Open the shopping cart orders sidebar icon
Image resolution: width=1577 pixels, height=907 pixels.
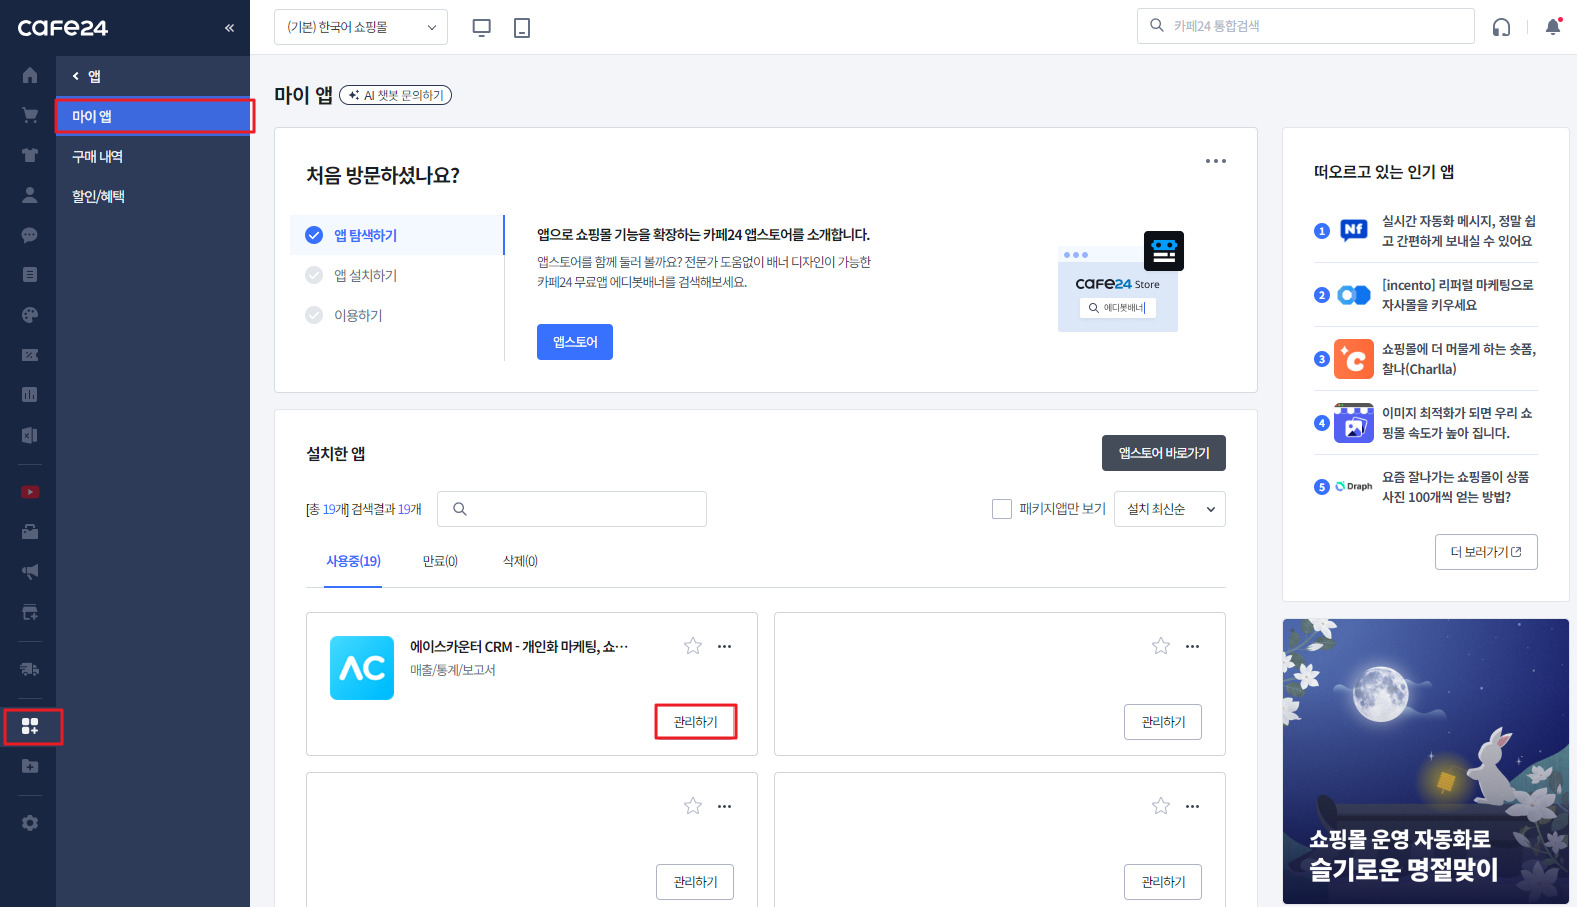[x=30, y=115]
